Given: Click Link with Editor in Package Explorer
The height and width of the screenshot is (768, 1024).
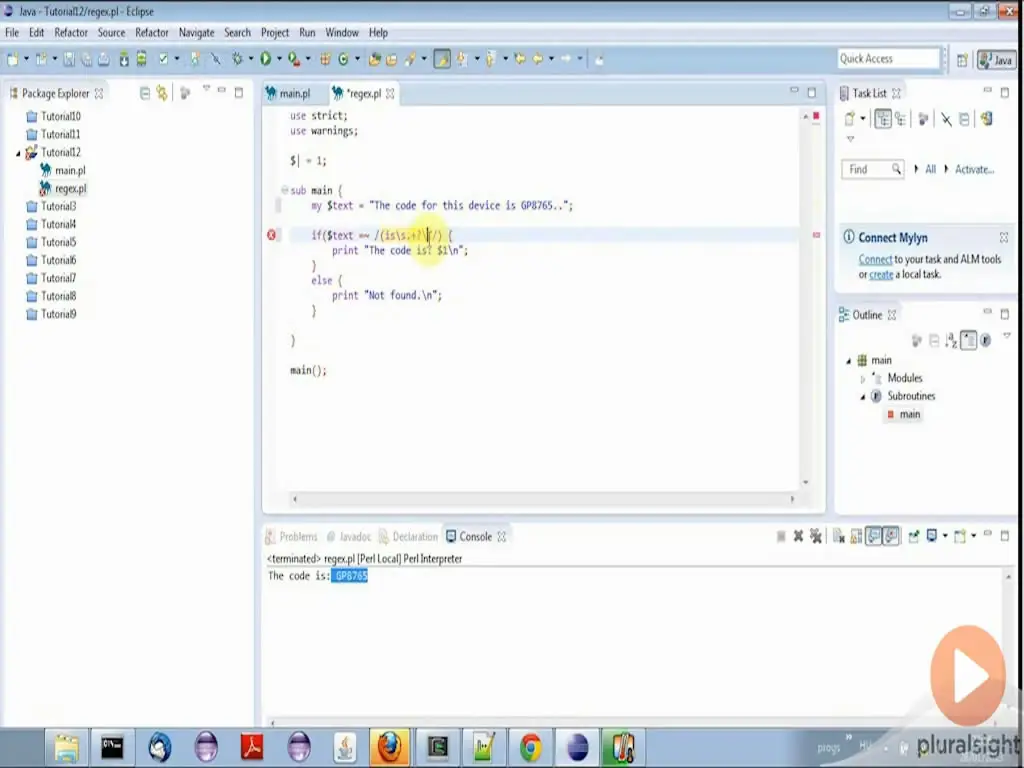Looking at the screenshot, I should tap(161, 93).
